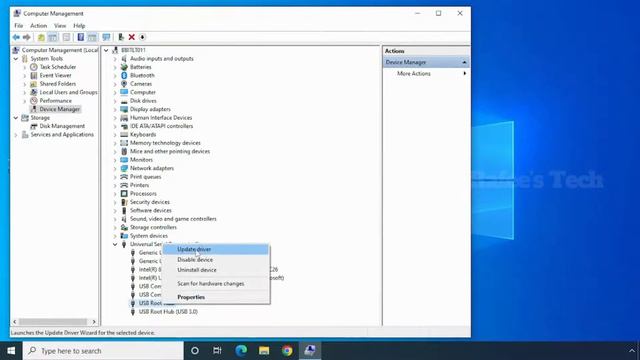Click the Performance gauge icon
The width and height of the screenshot is (640, 360).
pyautogui.click(x=34, y=101)
